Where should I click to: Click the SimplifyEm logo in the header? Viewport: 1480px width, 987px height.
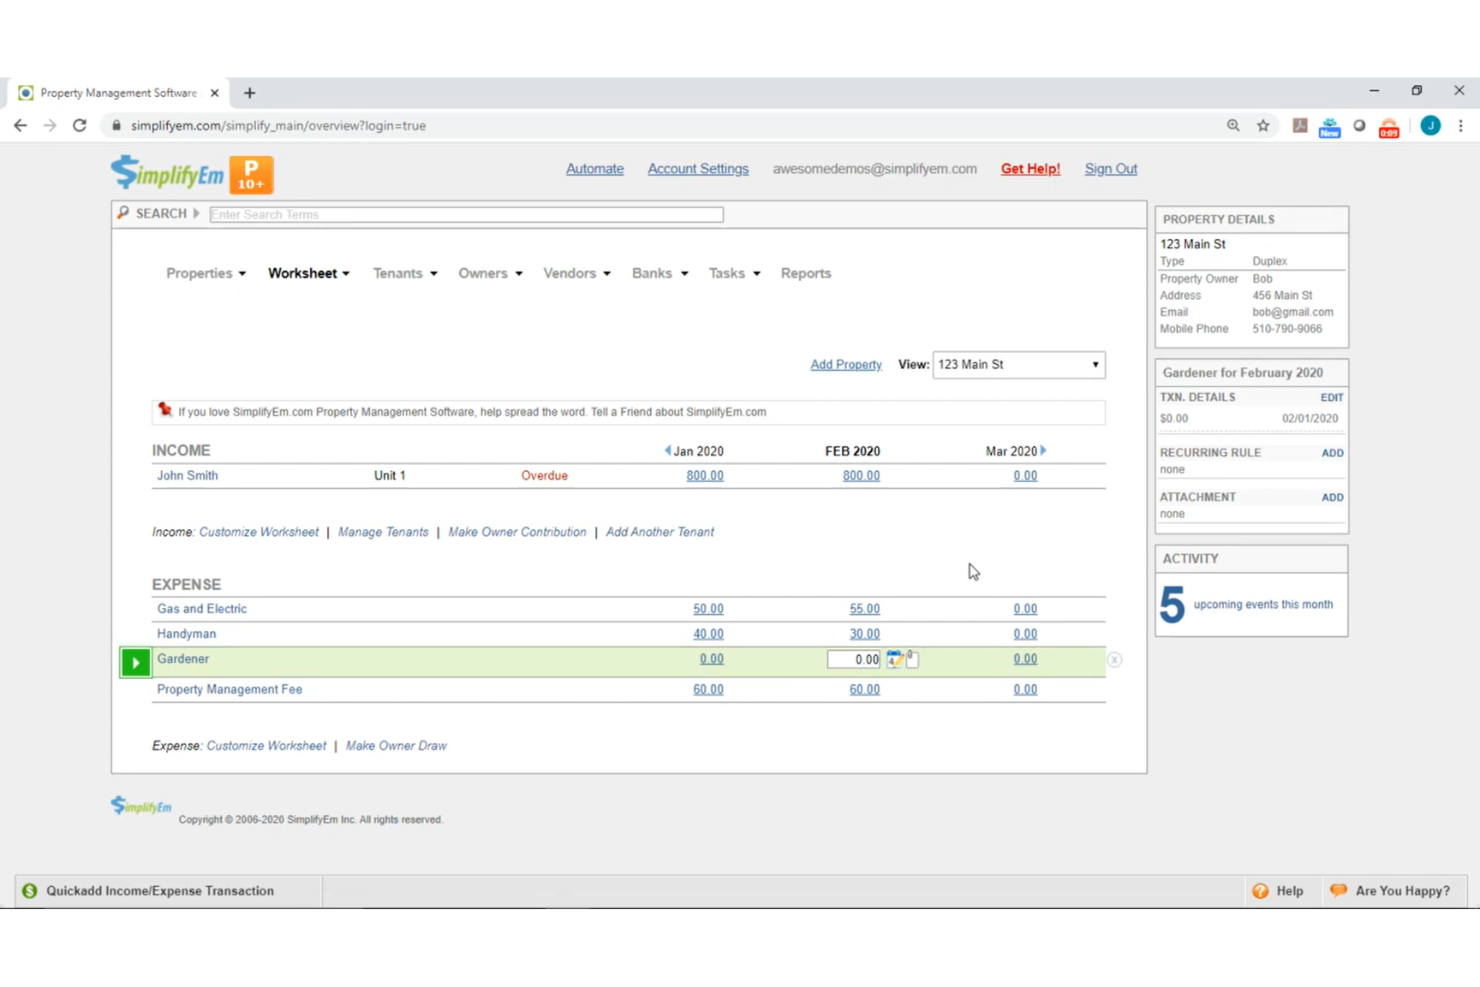click(167, 174)
